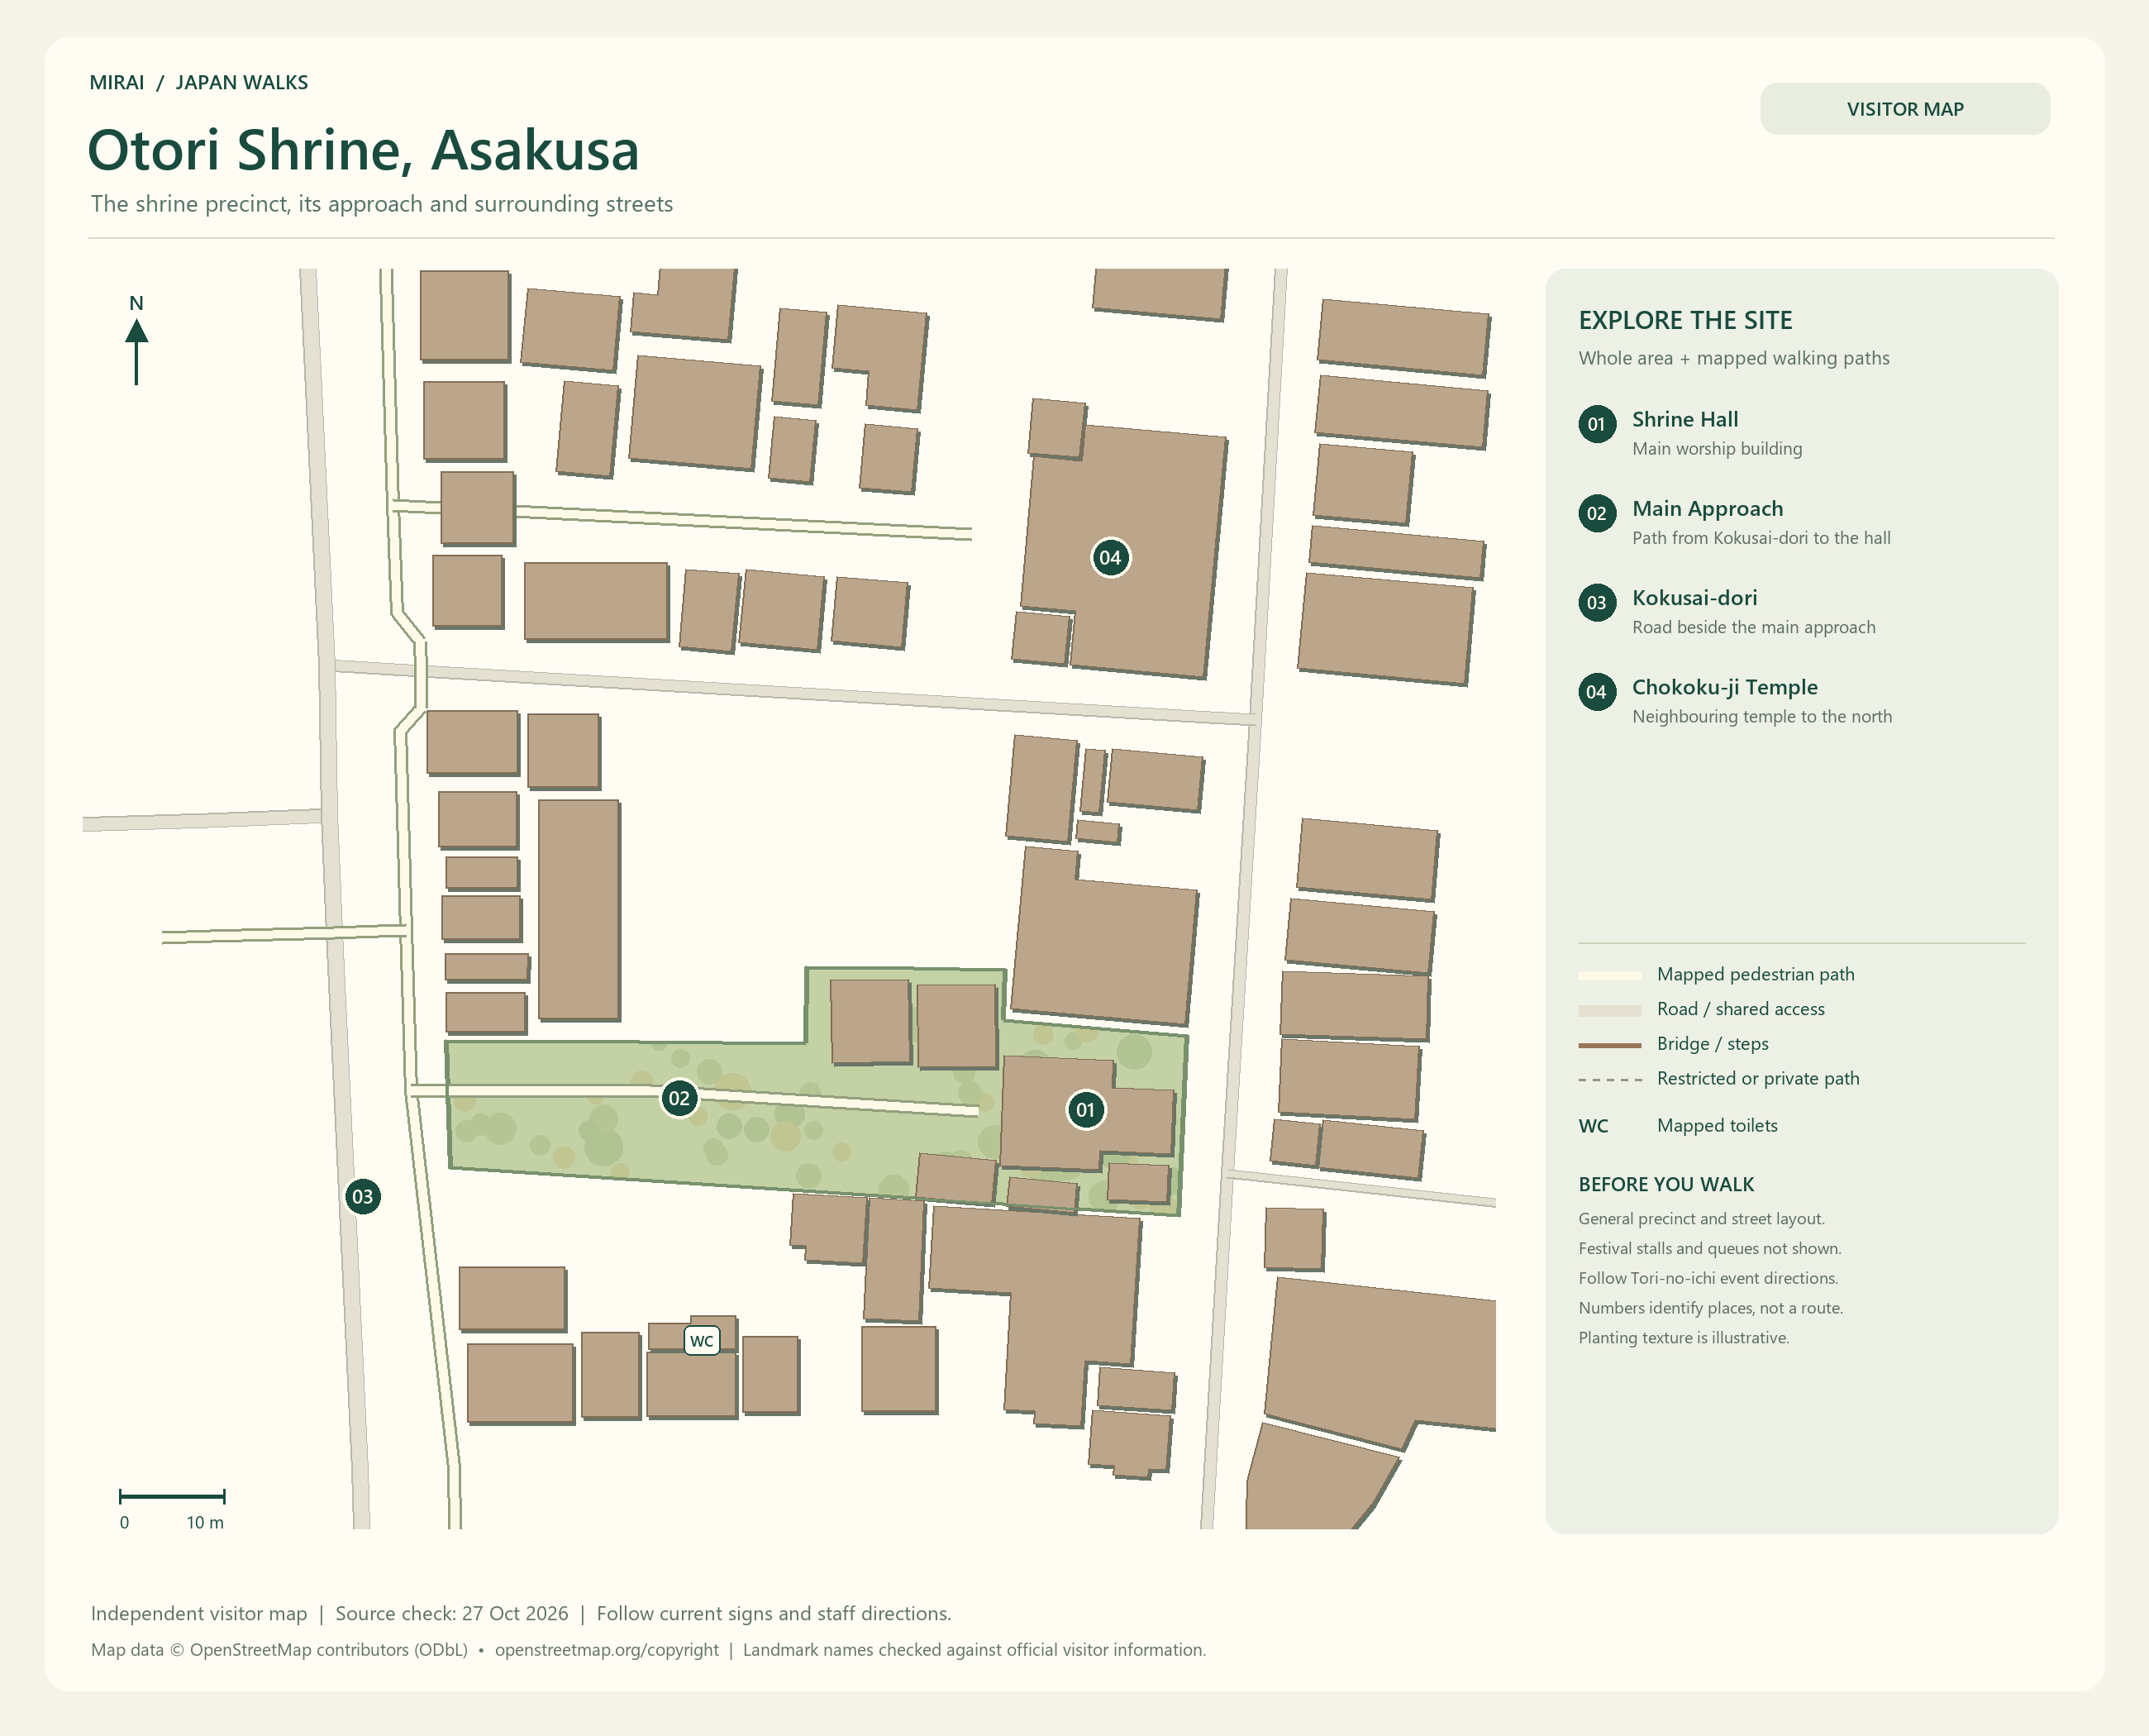Click the Bridge / steps line swatch
Viewport: 2149px width, 1736px height.
click(1609, 1045)
